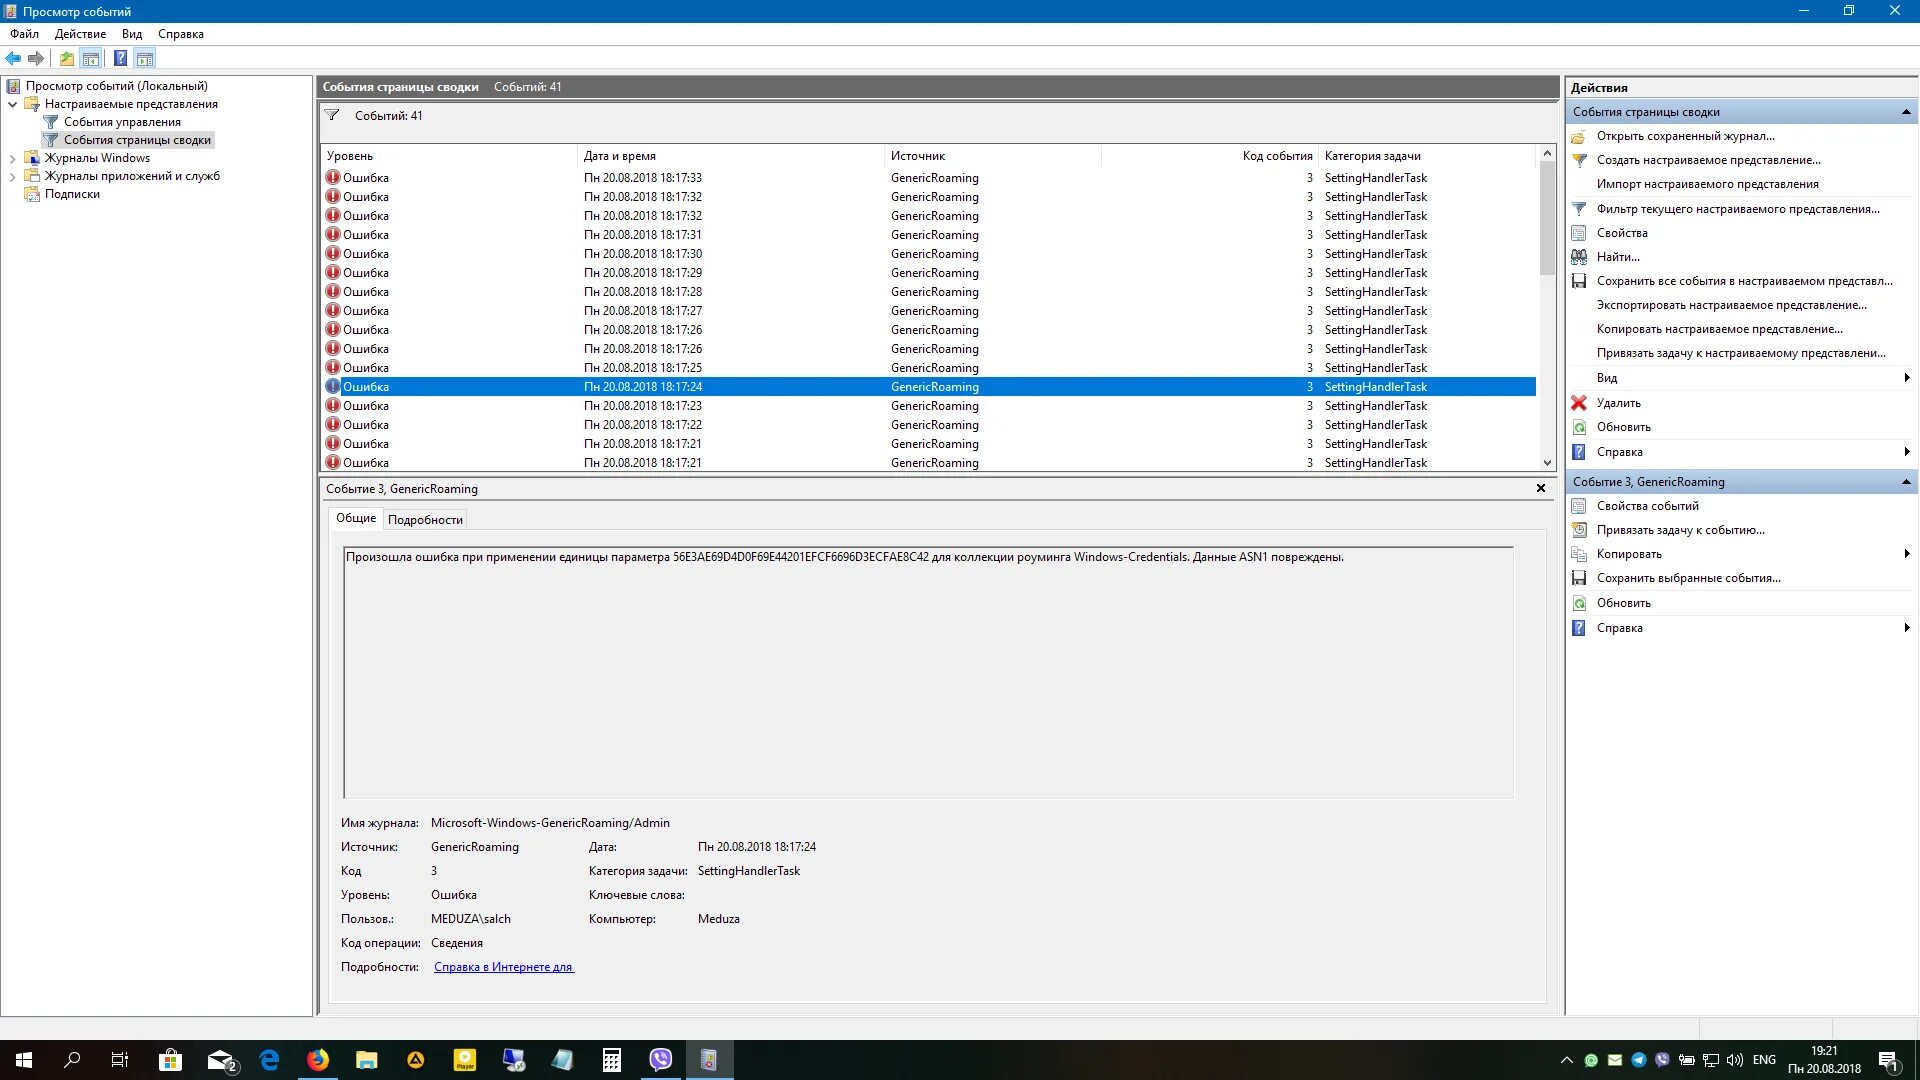This screenshot has width=1920, height=1080.
Task: Click Create Custom View action
Action: (x=1708, y=160)
